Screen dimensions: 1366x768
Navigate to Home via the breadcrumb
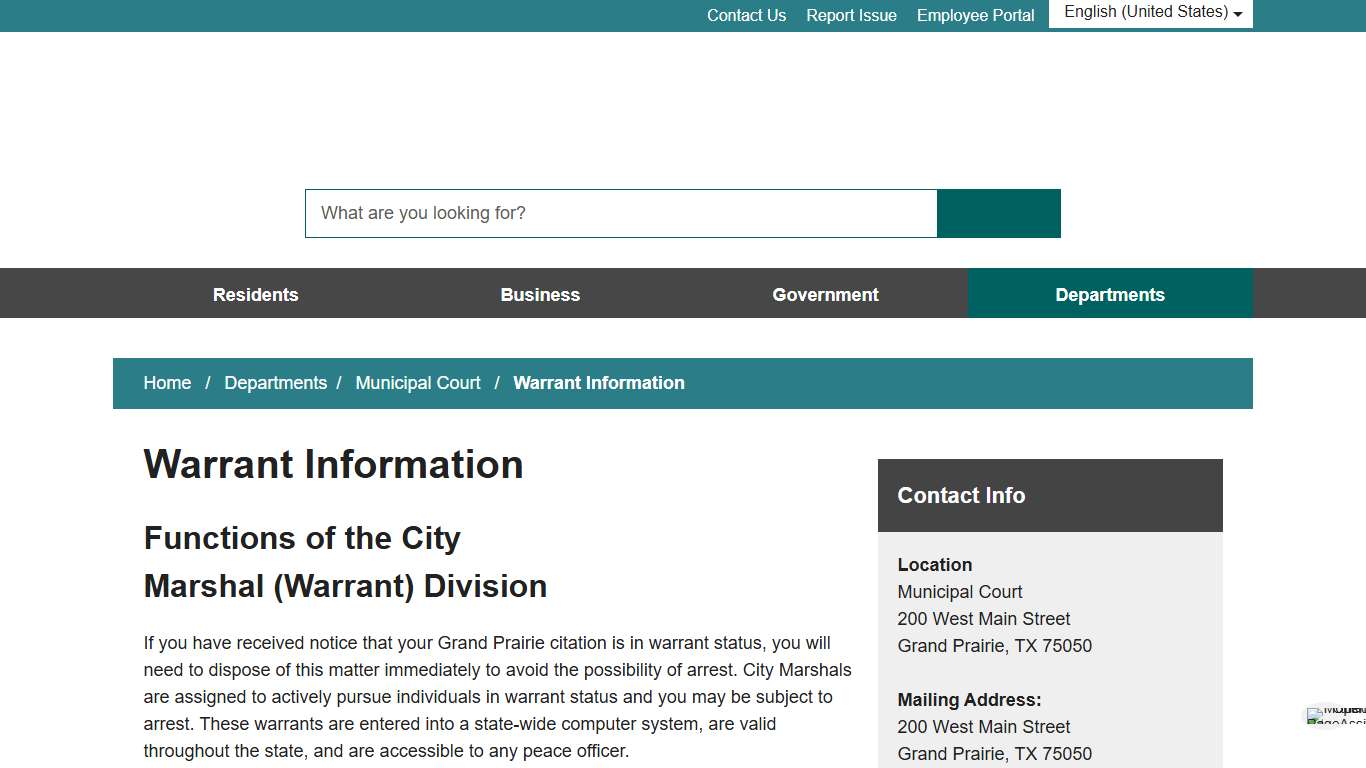[167, 383]
